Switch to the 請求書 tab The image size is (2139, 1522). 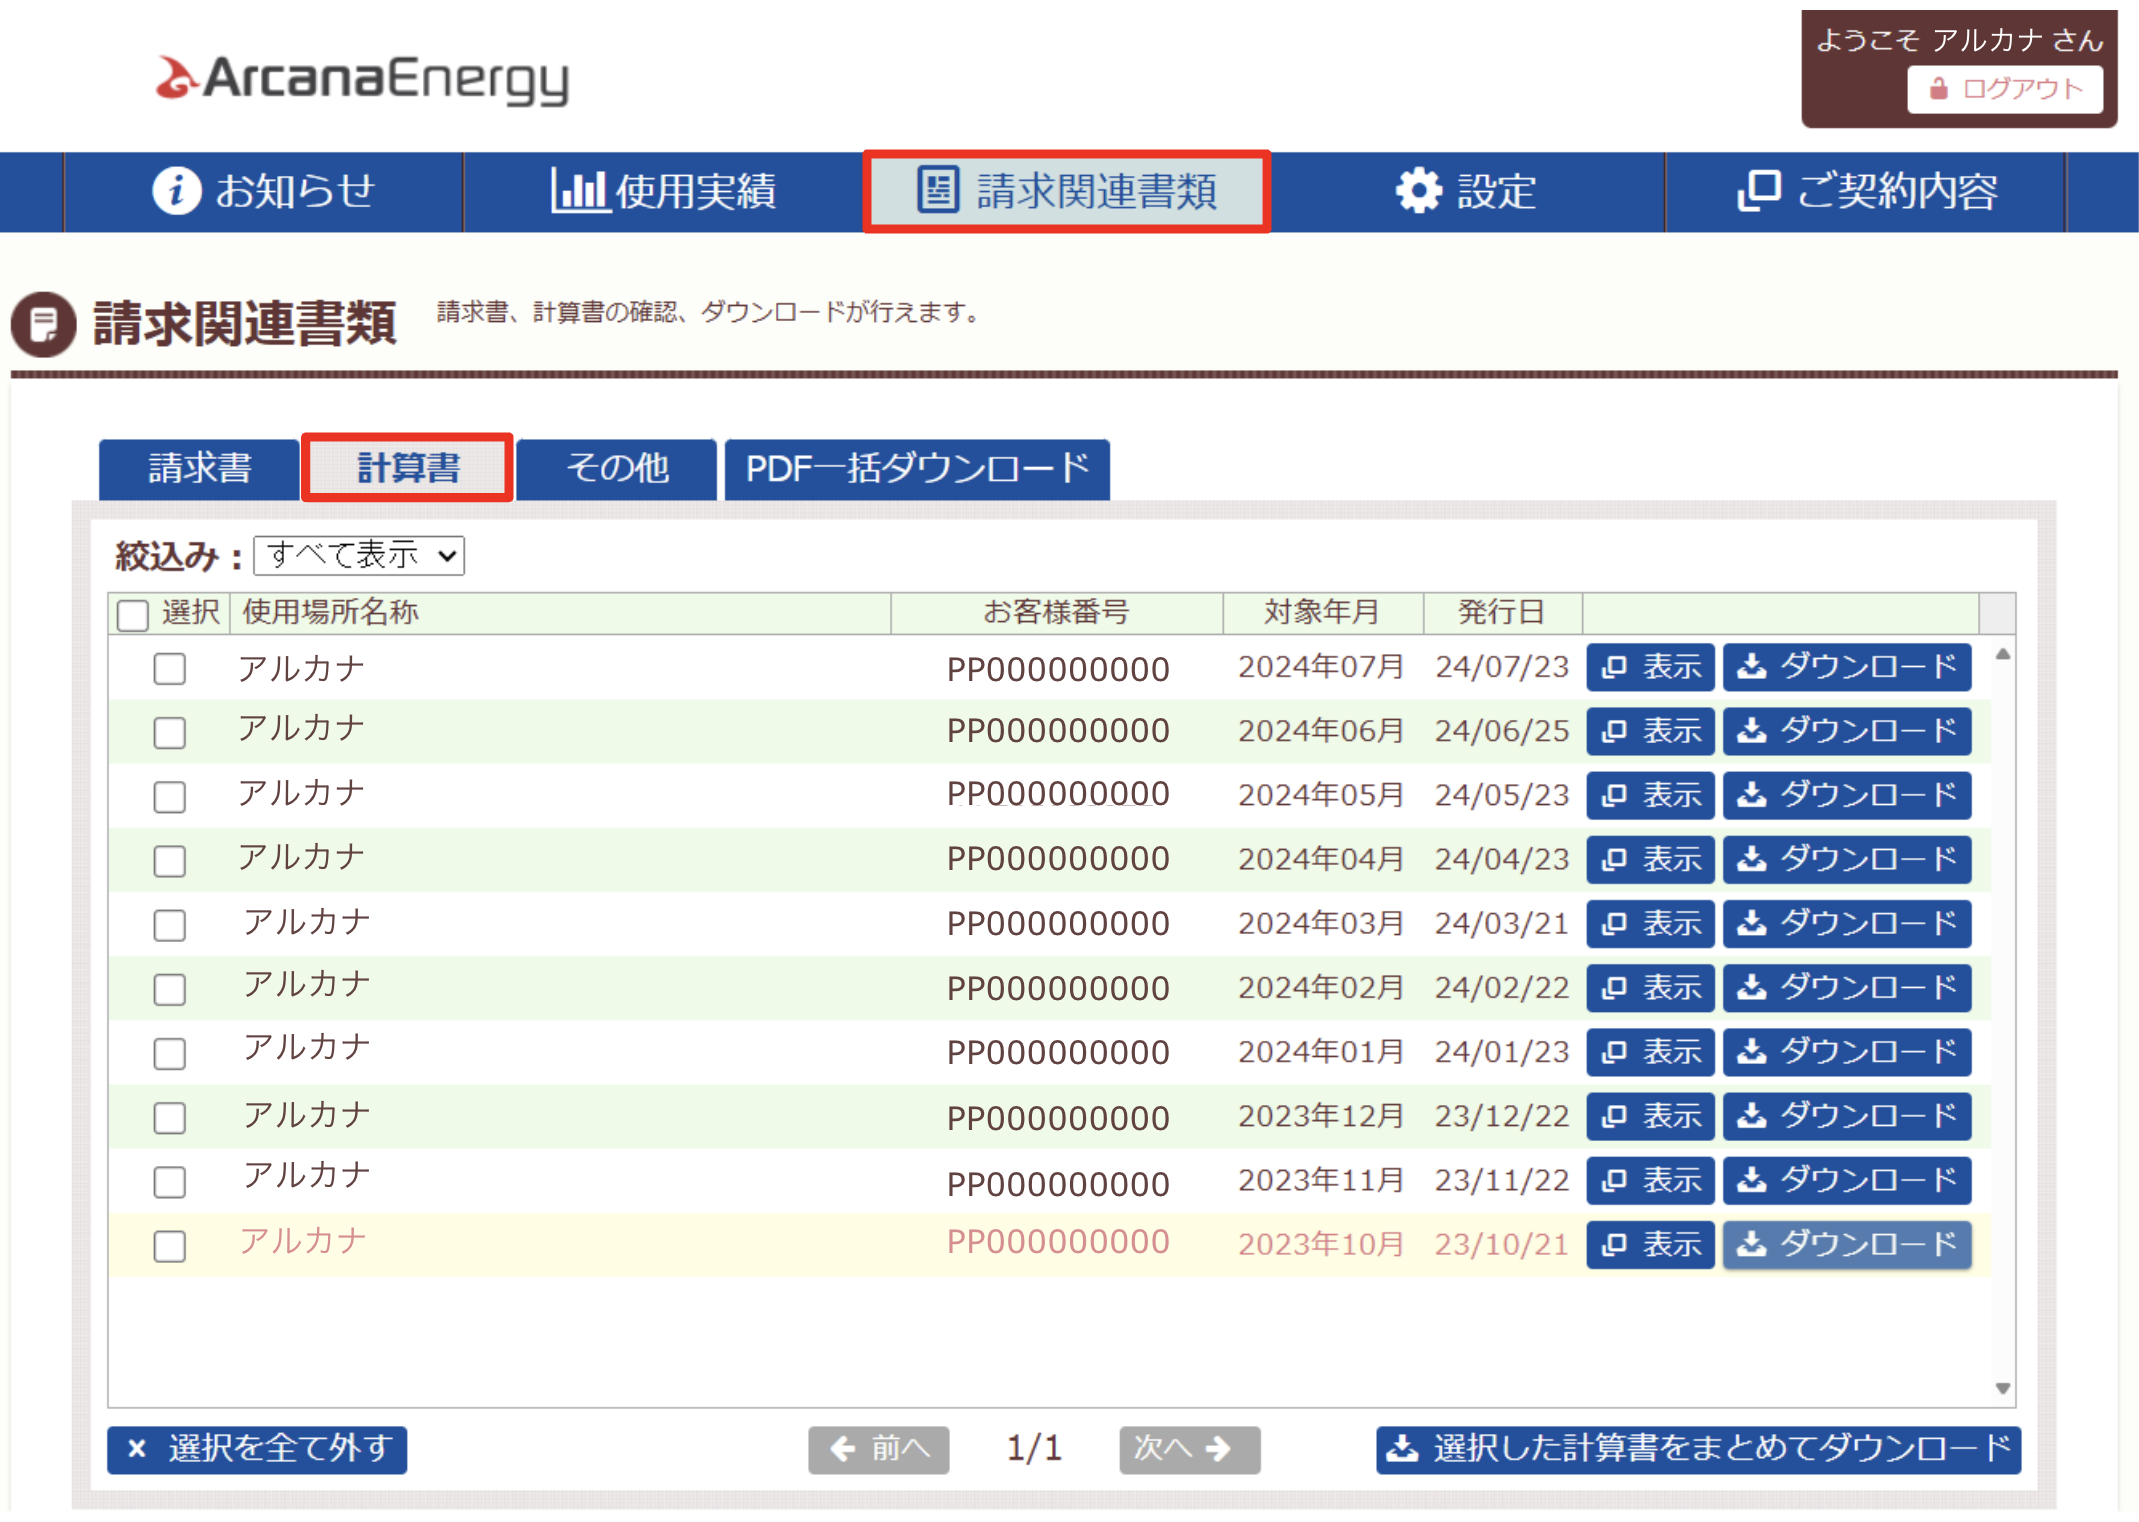(199, 468)
